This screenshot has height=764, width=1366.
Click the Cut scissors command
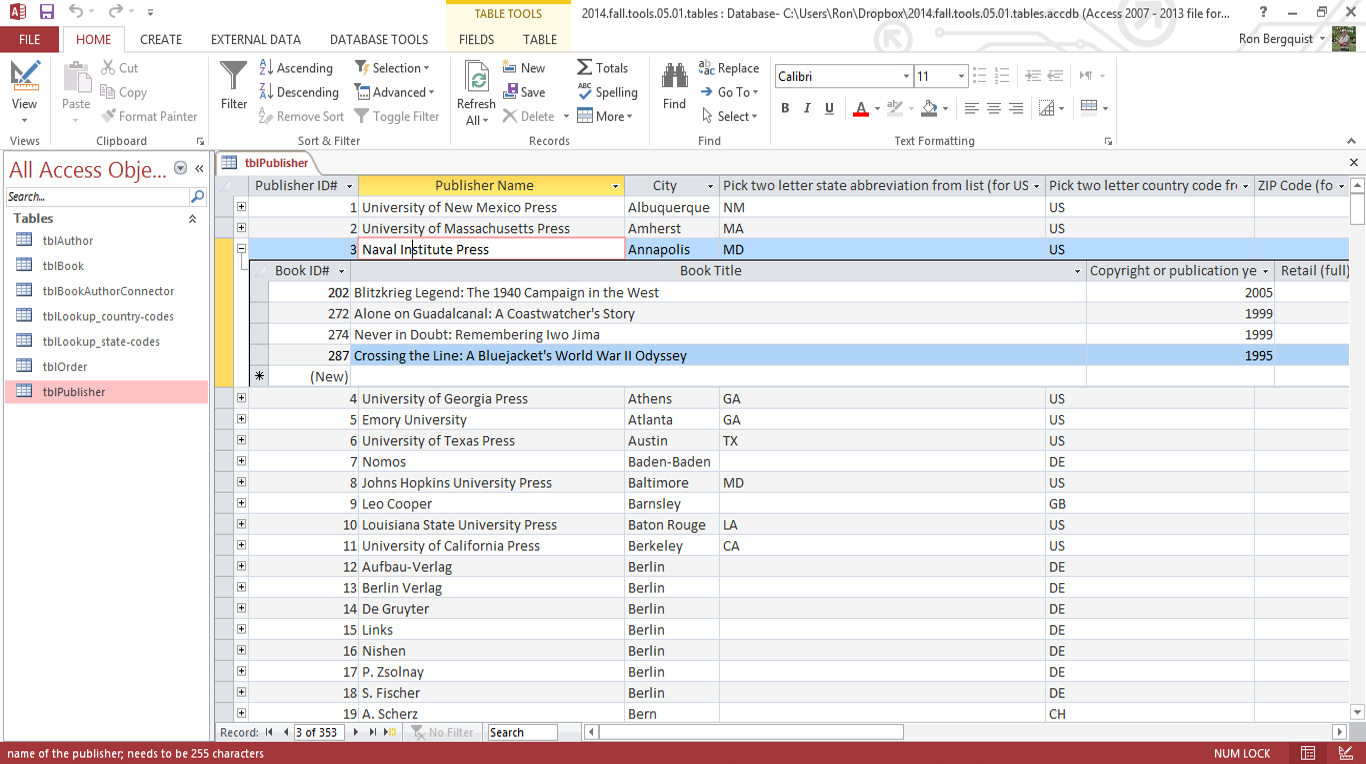tap(119, 68)
